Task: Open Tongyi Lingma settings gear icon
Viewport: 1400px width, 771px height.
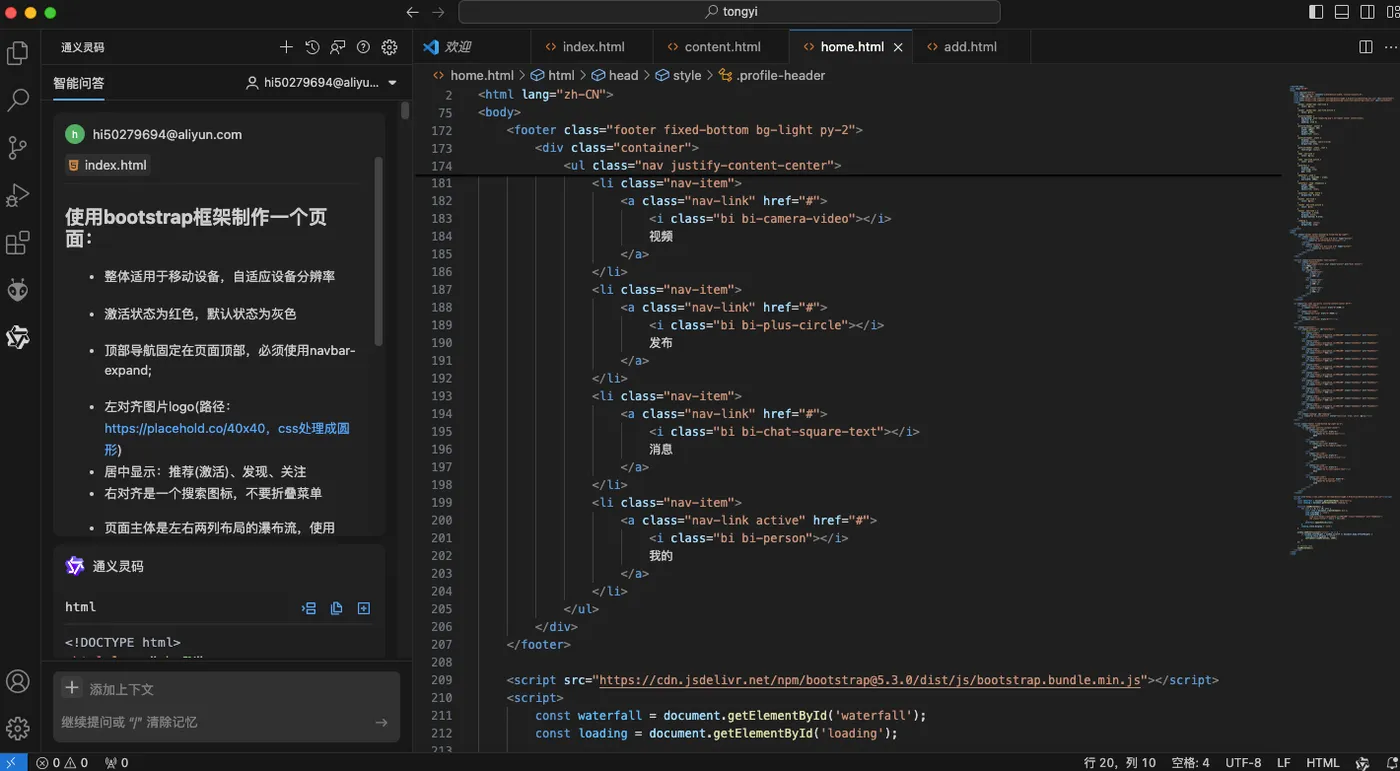Action: point(390,47)
